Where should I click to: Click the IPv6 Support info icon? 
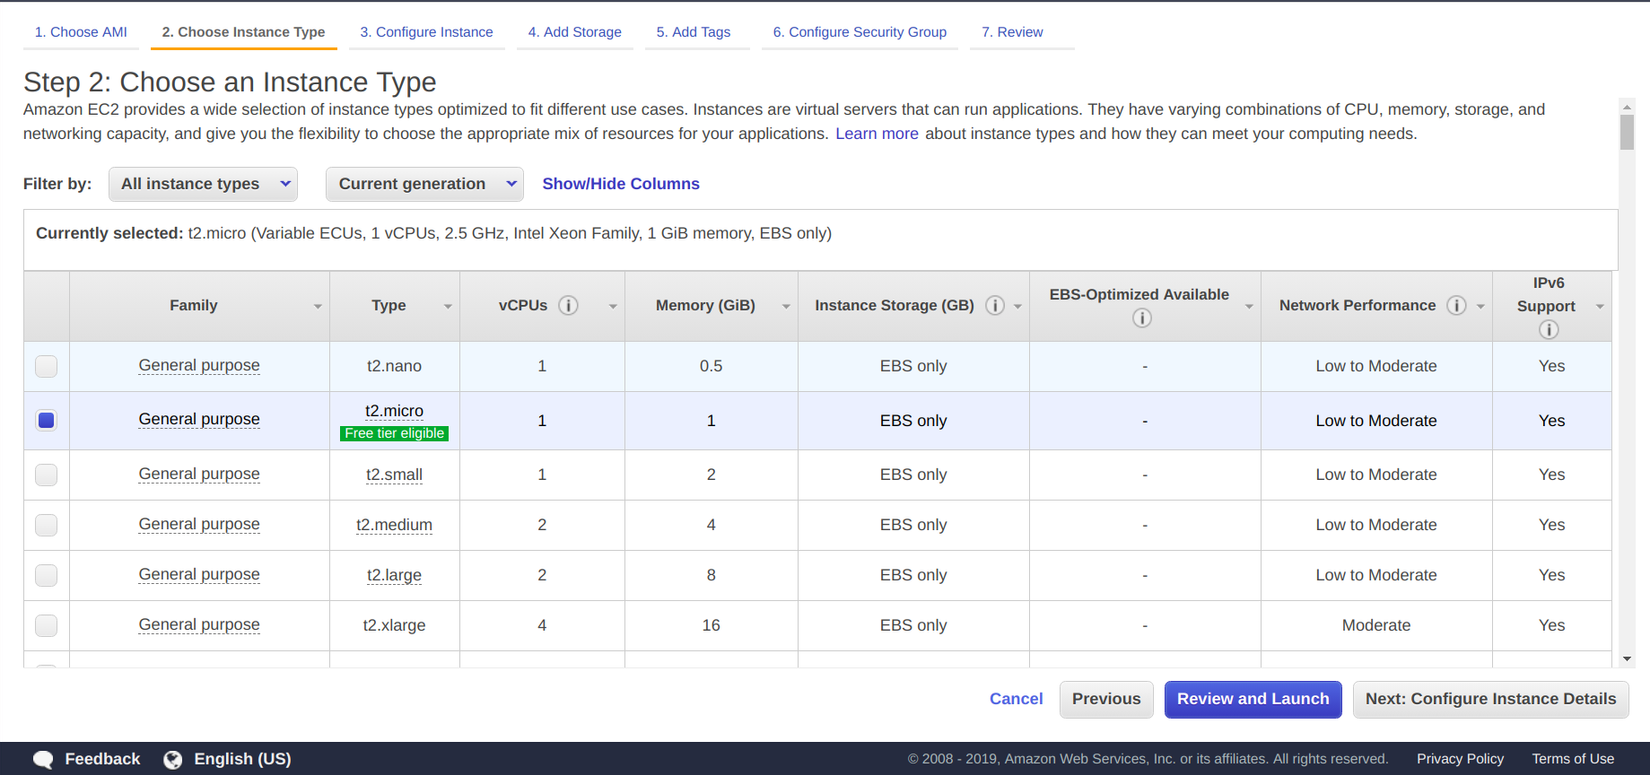pyautogui.click(x=1549, y=330)
